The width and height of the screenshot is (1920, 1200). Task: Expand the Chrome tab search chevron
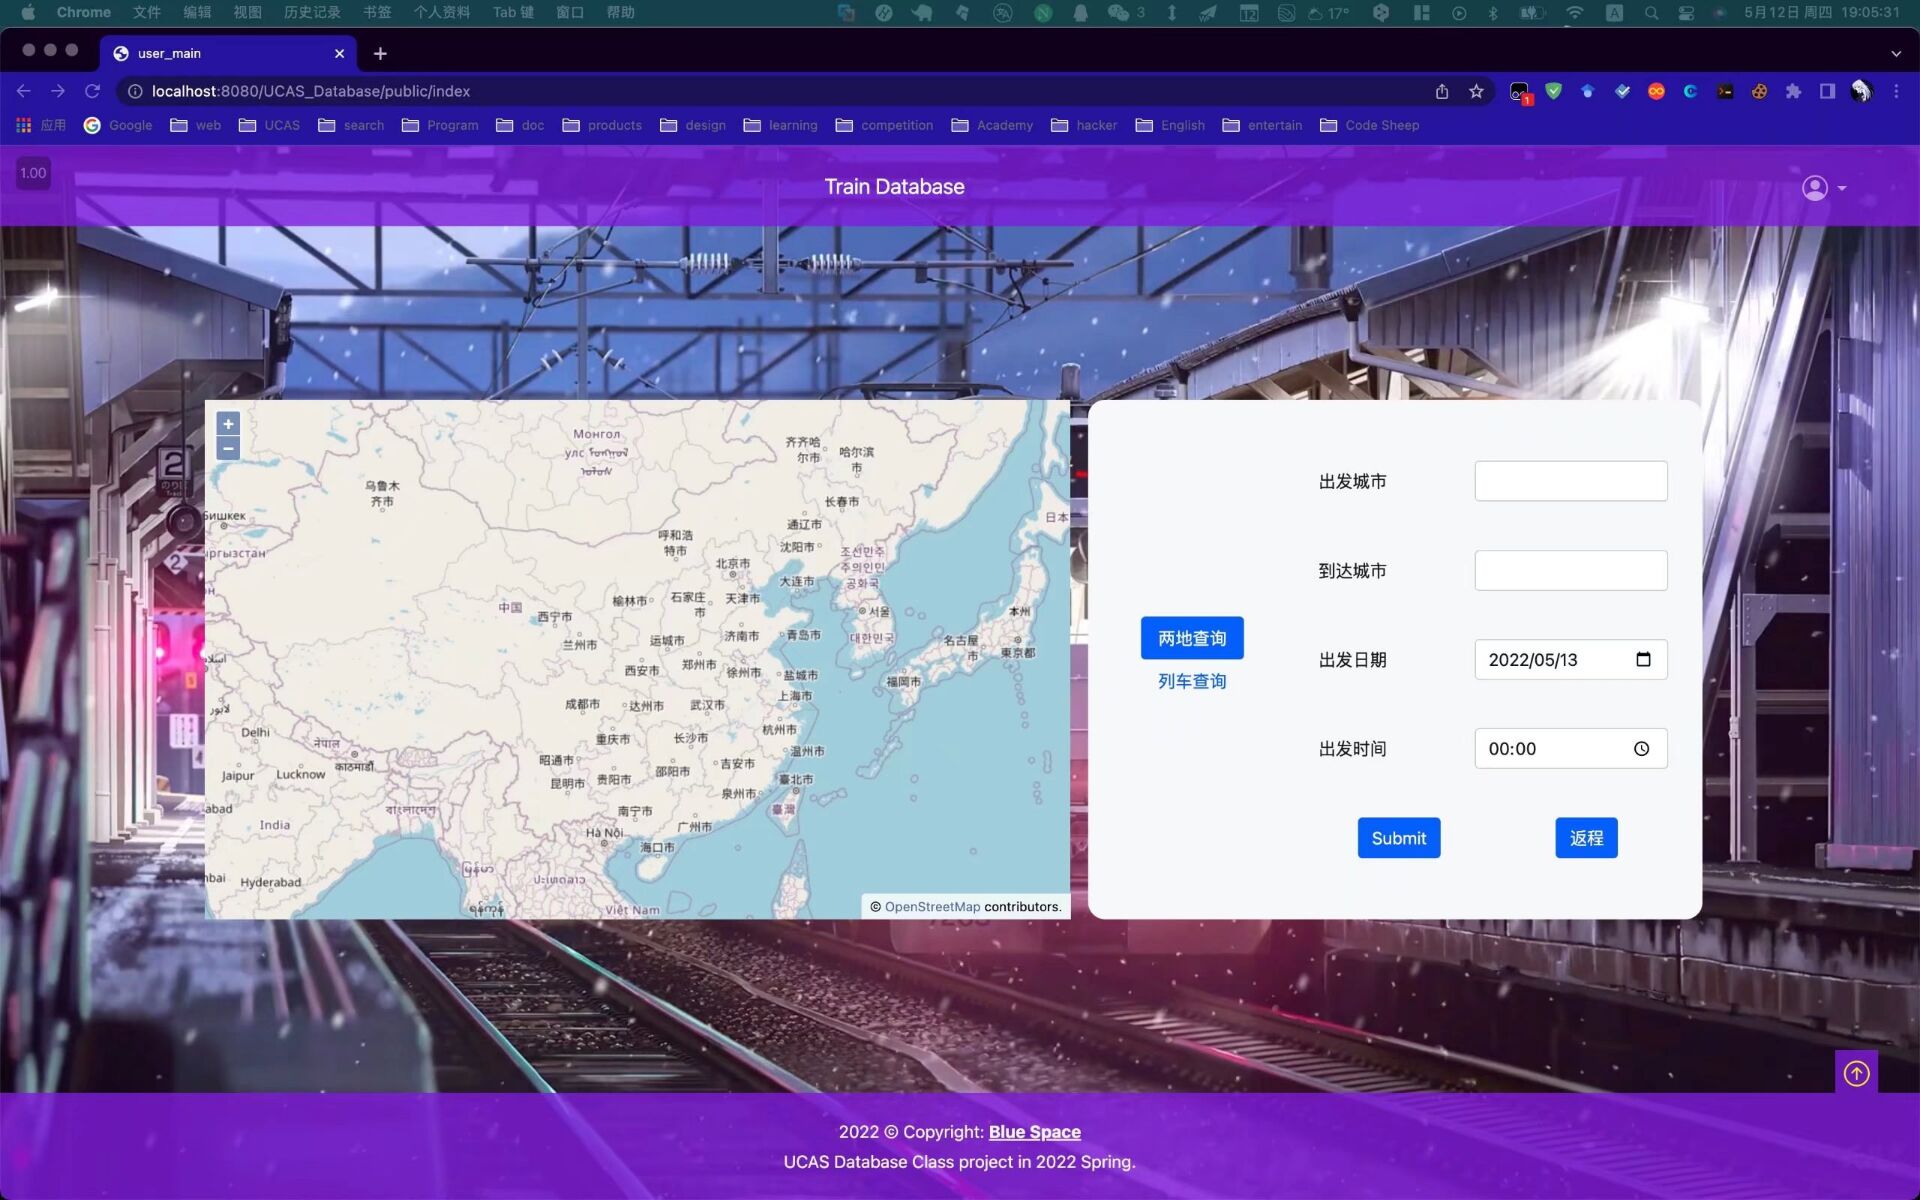(x=1895, y=53)
